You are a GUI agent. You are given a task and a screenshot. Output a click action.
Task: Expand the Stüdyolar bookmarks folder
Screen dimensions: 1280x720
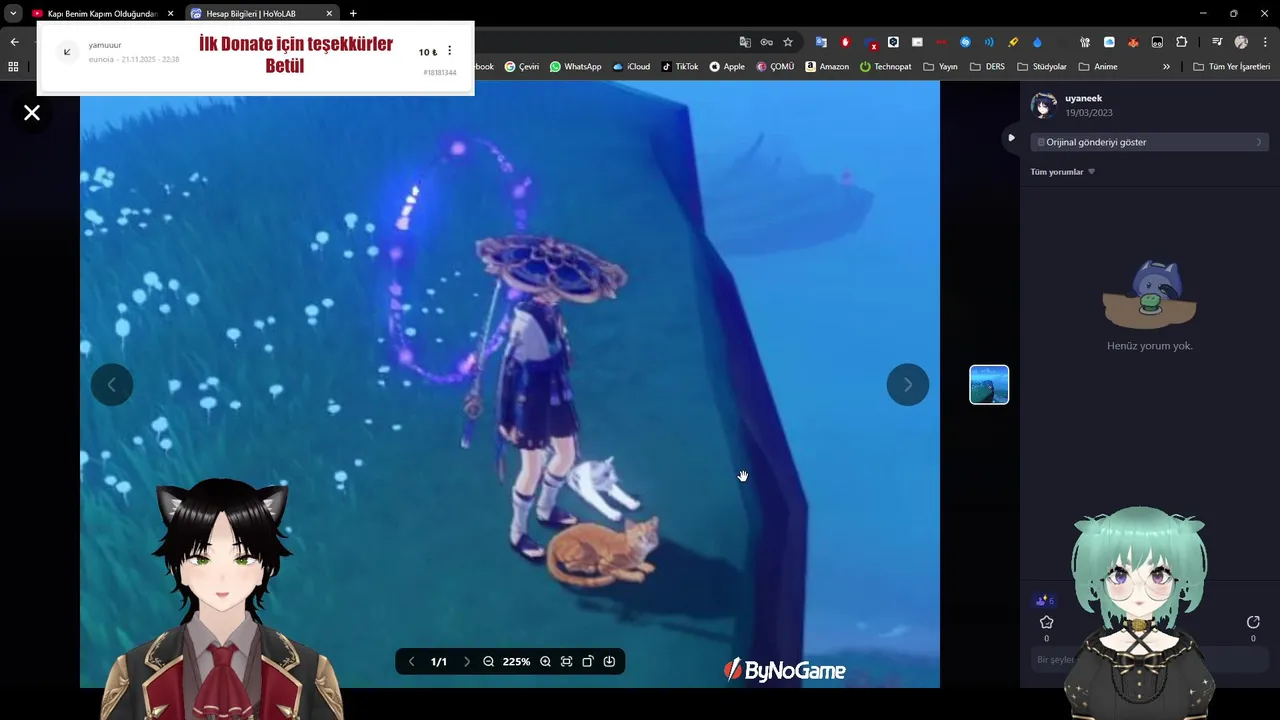point(1042,67)
